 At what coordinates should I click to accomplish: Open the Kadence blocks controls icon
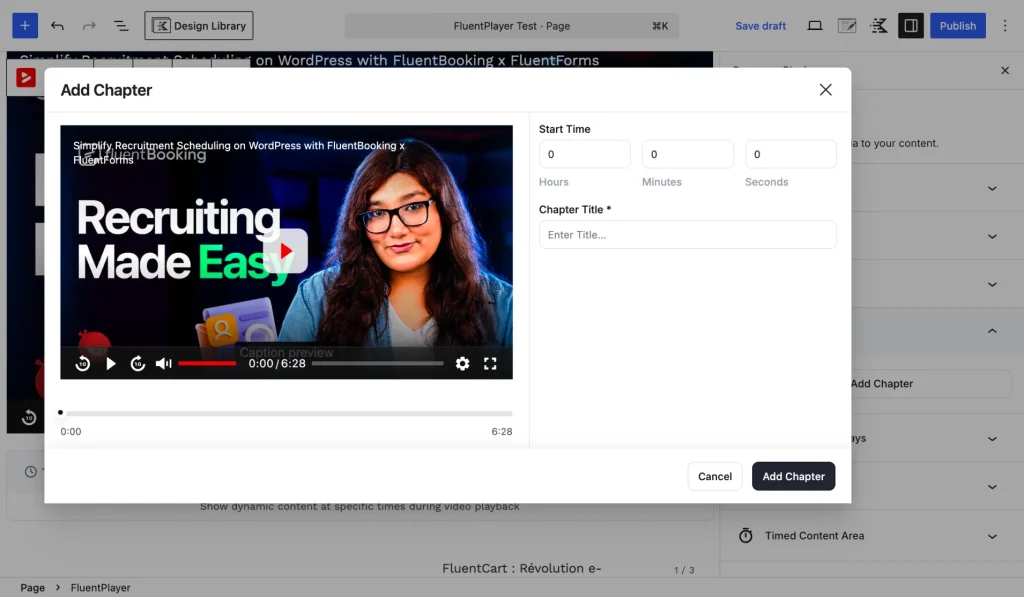[x=879, y=25]
